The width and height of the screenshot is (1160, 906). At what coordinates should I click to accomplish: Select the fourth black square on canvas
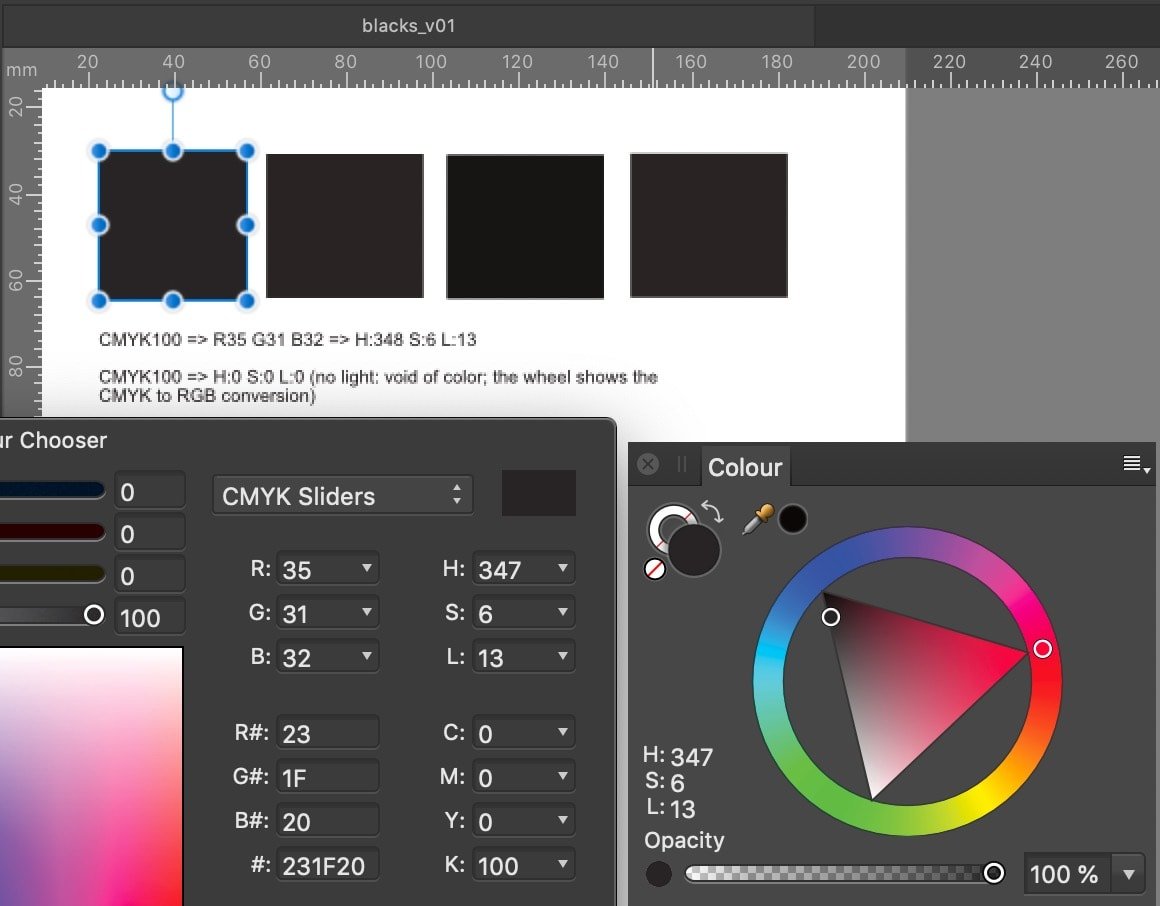(x=709, y=226)
